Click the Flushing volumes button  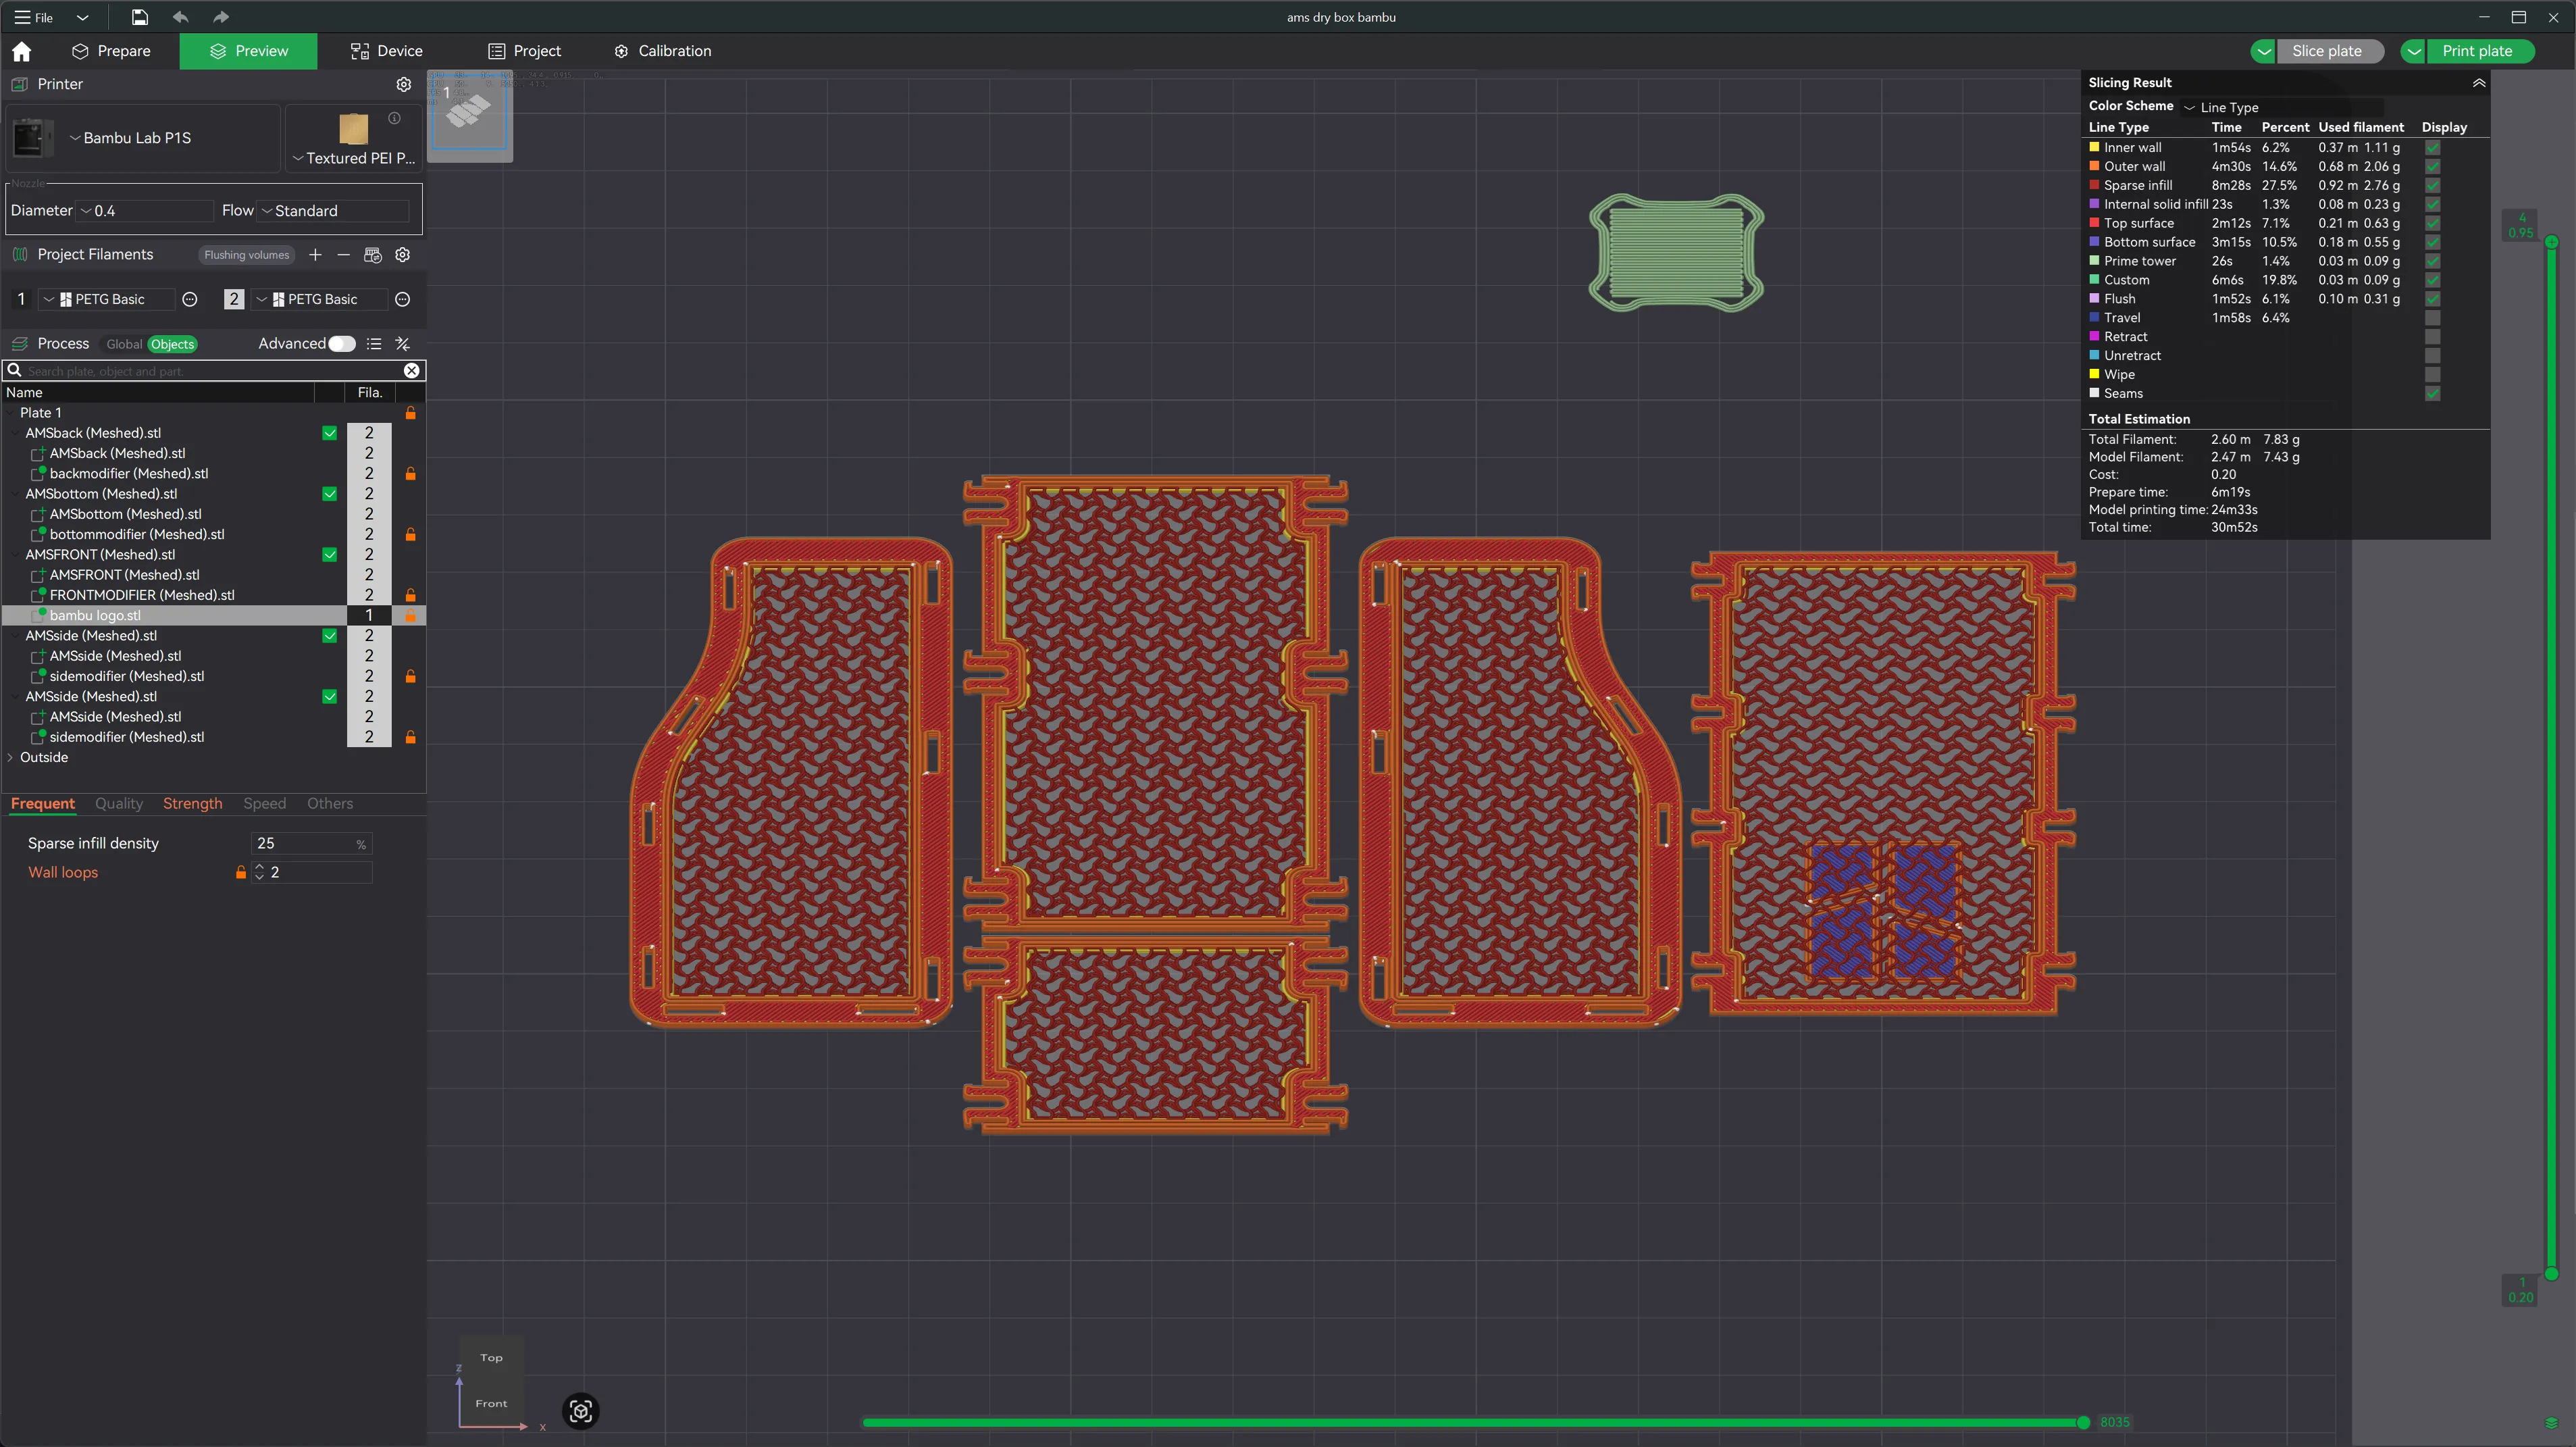(x=246, y=255)
